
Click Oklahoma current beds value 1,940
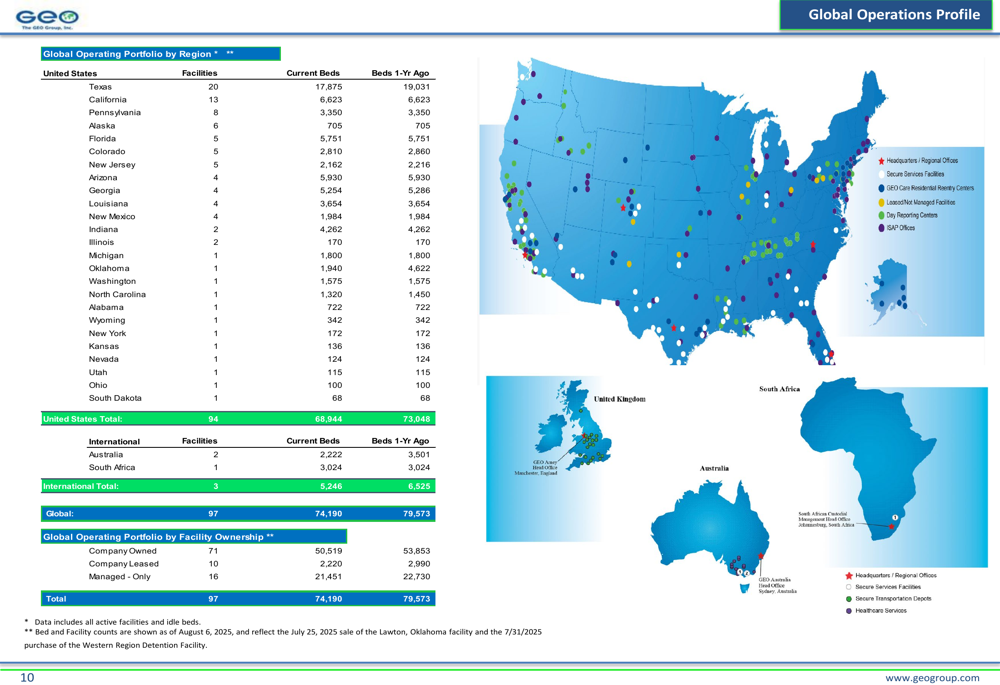click(x=331, y=268)
